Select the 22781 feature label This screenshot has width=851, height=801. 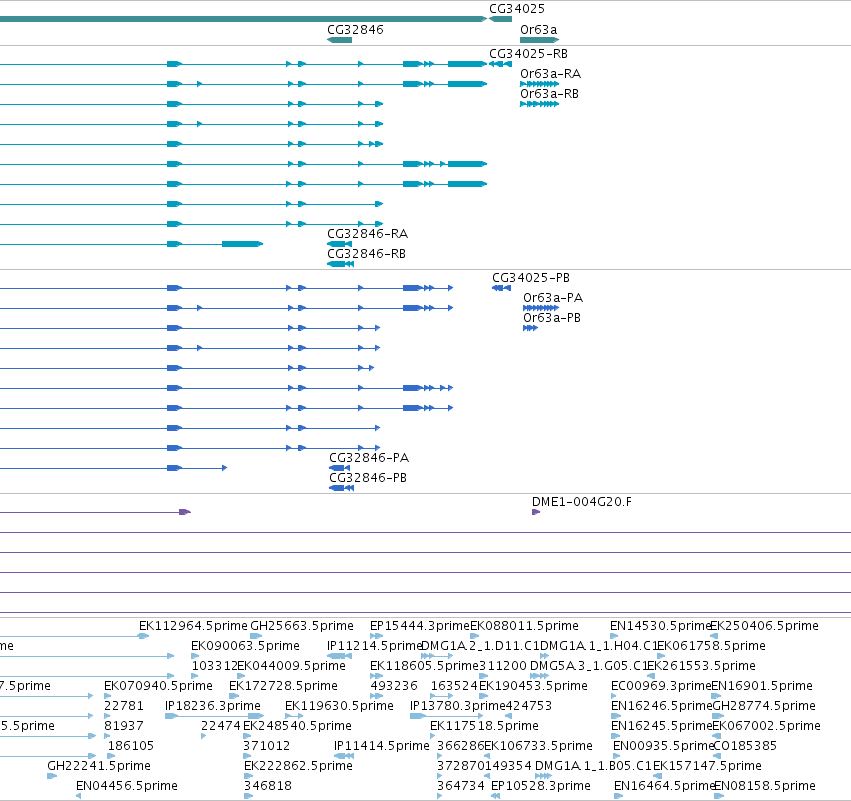(x=124, y=706)
